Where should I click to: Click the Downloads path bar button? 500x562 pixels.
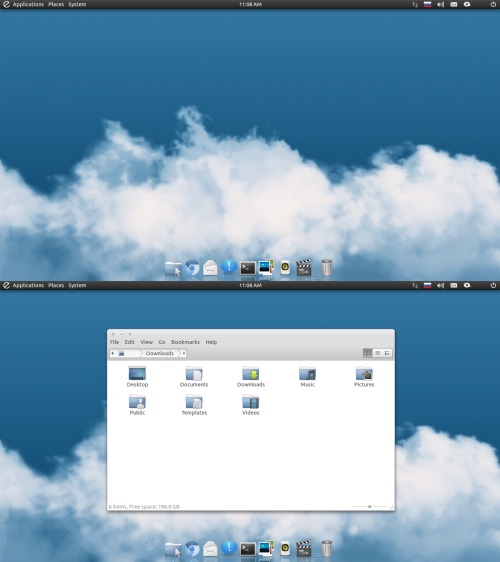(160, 353)
